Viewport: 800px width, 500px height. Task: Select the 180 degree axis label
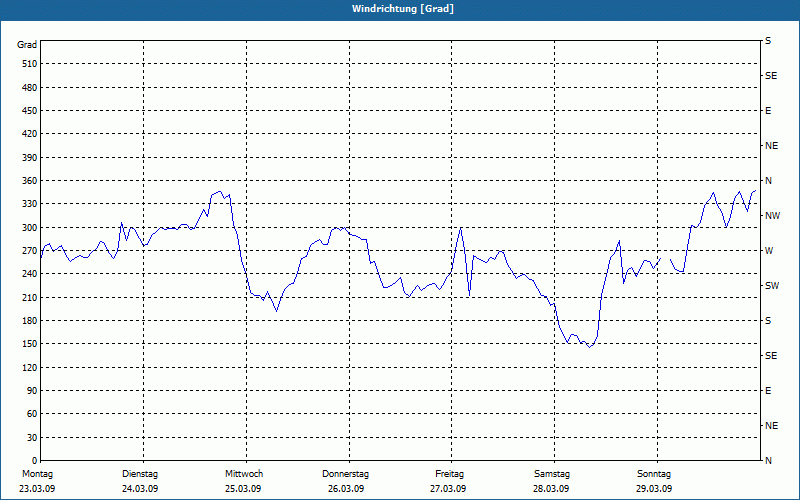(x=29, y=320)
